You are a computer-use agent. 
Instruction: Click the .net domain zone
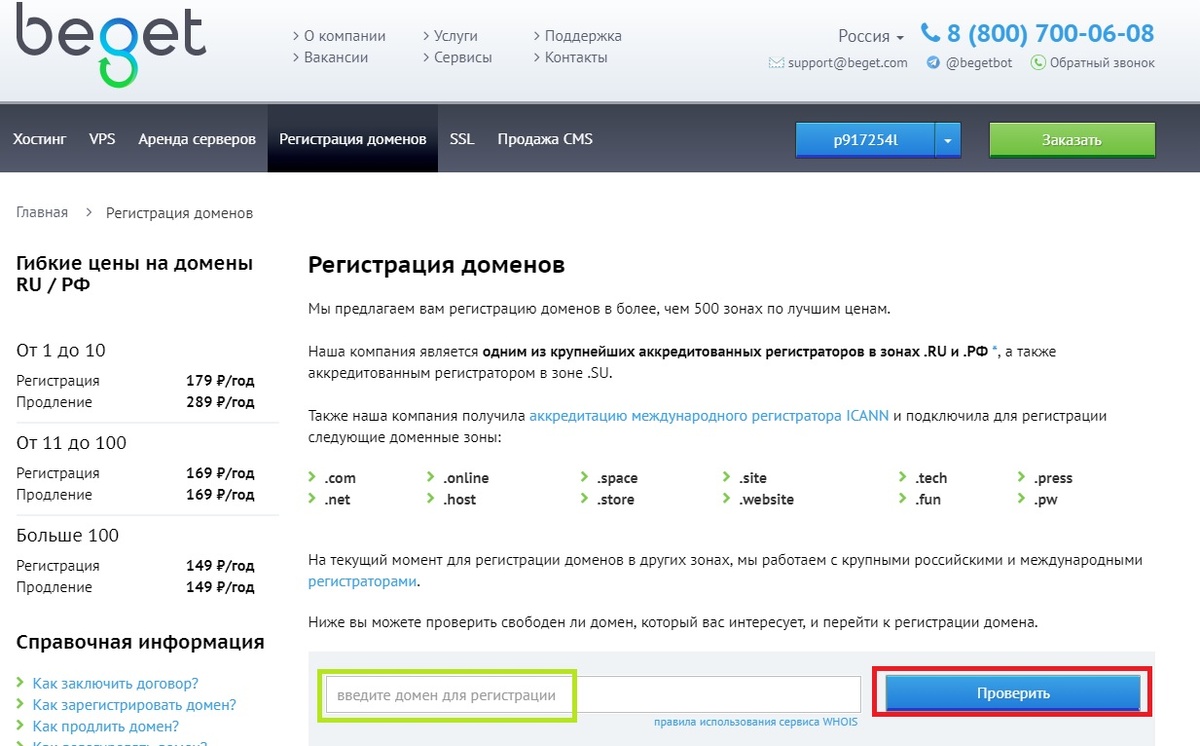click(337, 499)
